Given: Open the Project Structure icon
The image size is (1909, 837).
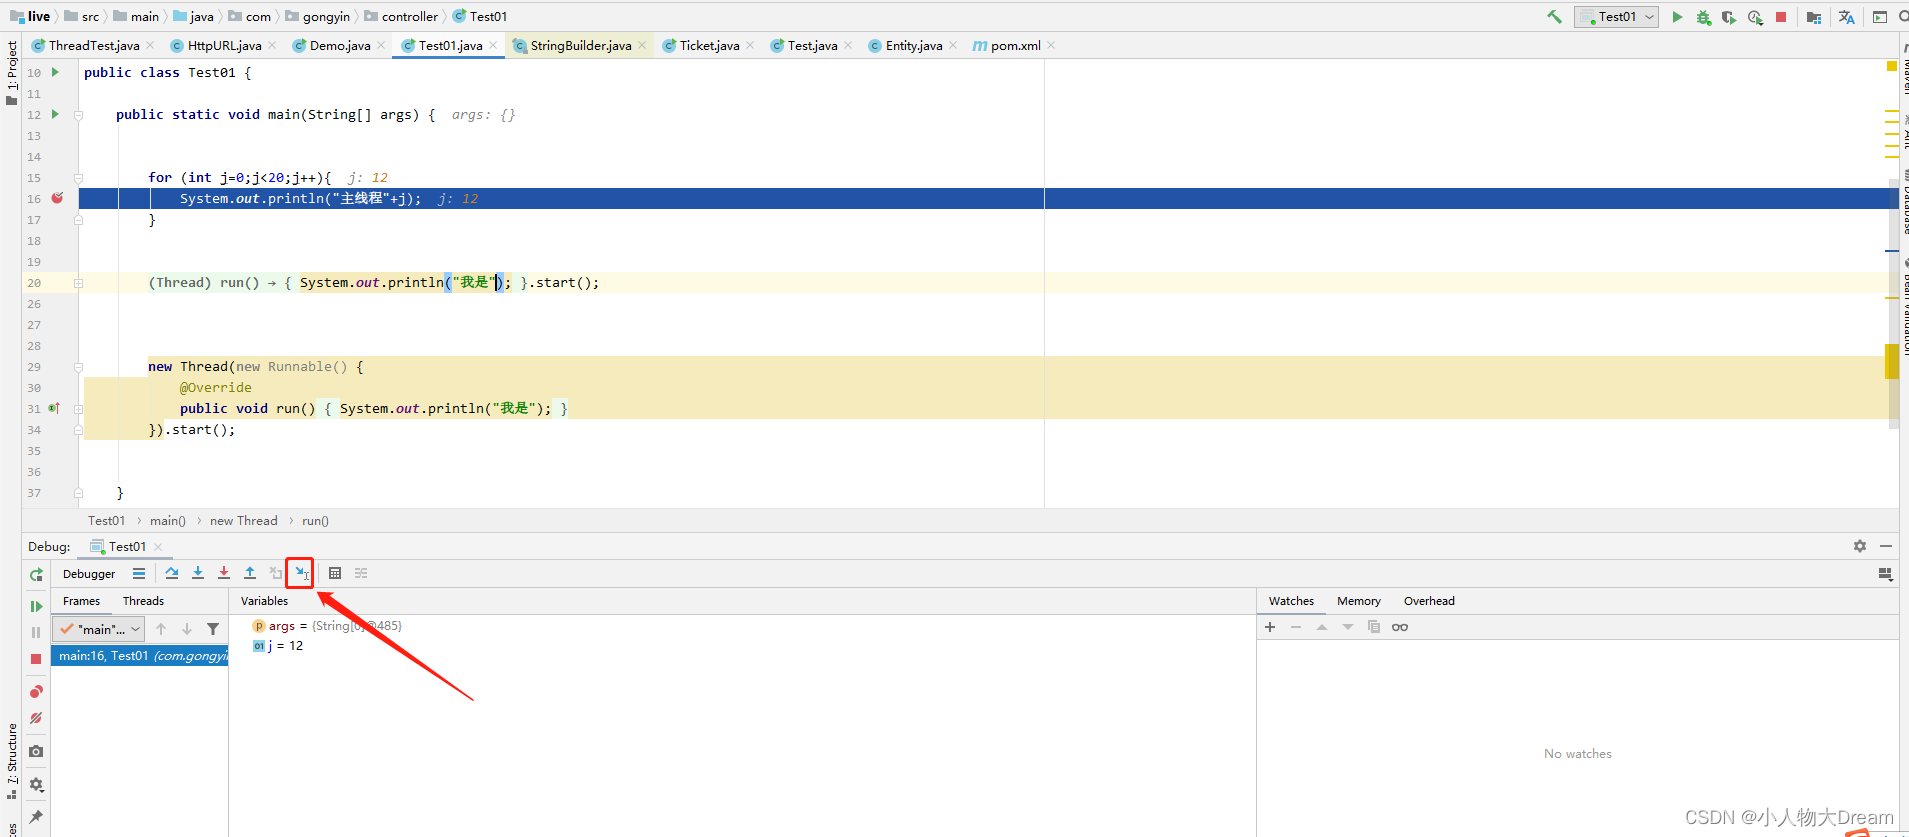Looking at the screenshot, I should (x=1814, y=17).
